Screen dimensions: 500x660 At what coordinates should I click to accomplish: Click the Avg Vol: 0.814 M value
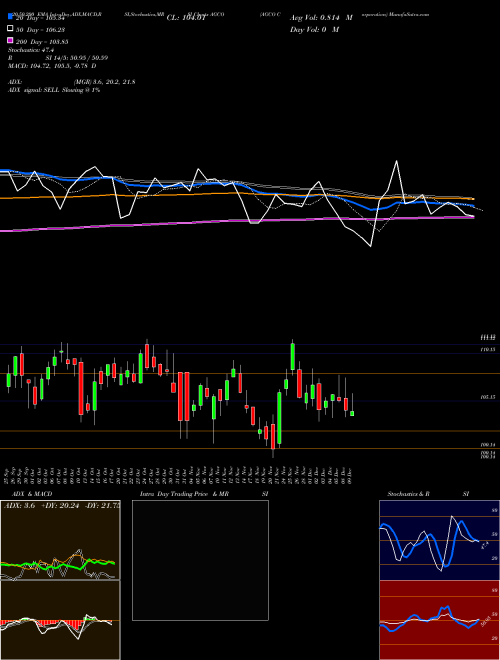click(321, 18)
